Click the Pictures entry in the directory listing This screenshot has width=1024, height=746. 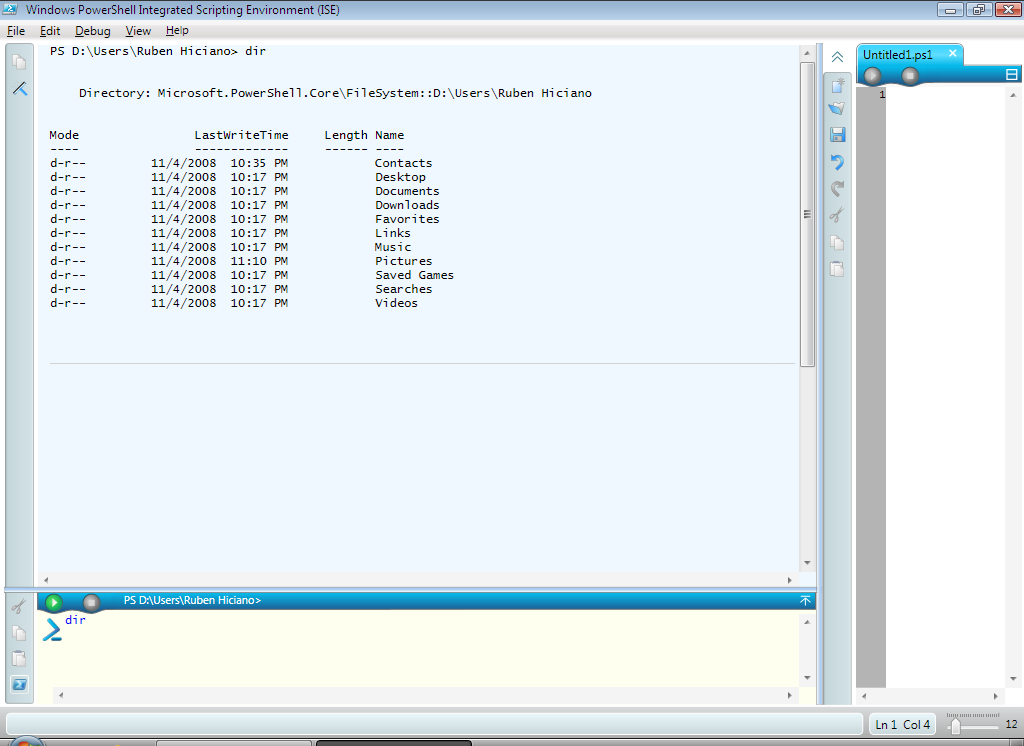pyautogui.click(x=403, y=261)
